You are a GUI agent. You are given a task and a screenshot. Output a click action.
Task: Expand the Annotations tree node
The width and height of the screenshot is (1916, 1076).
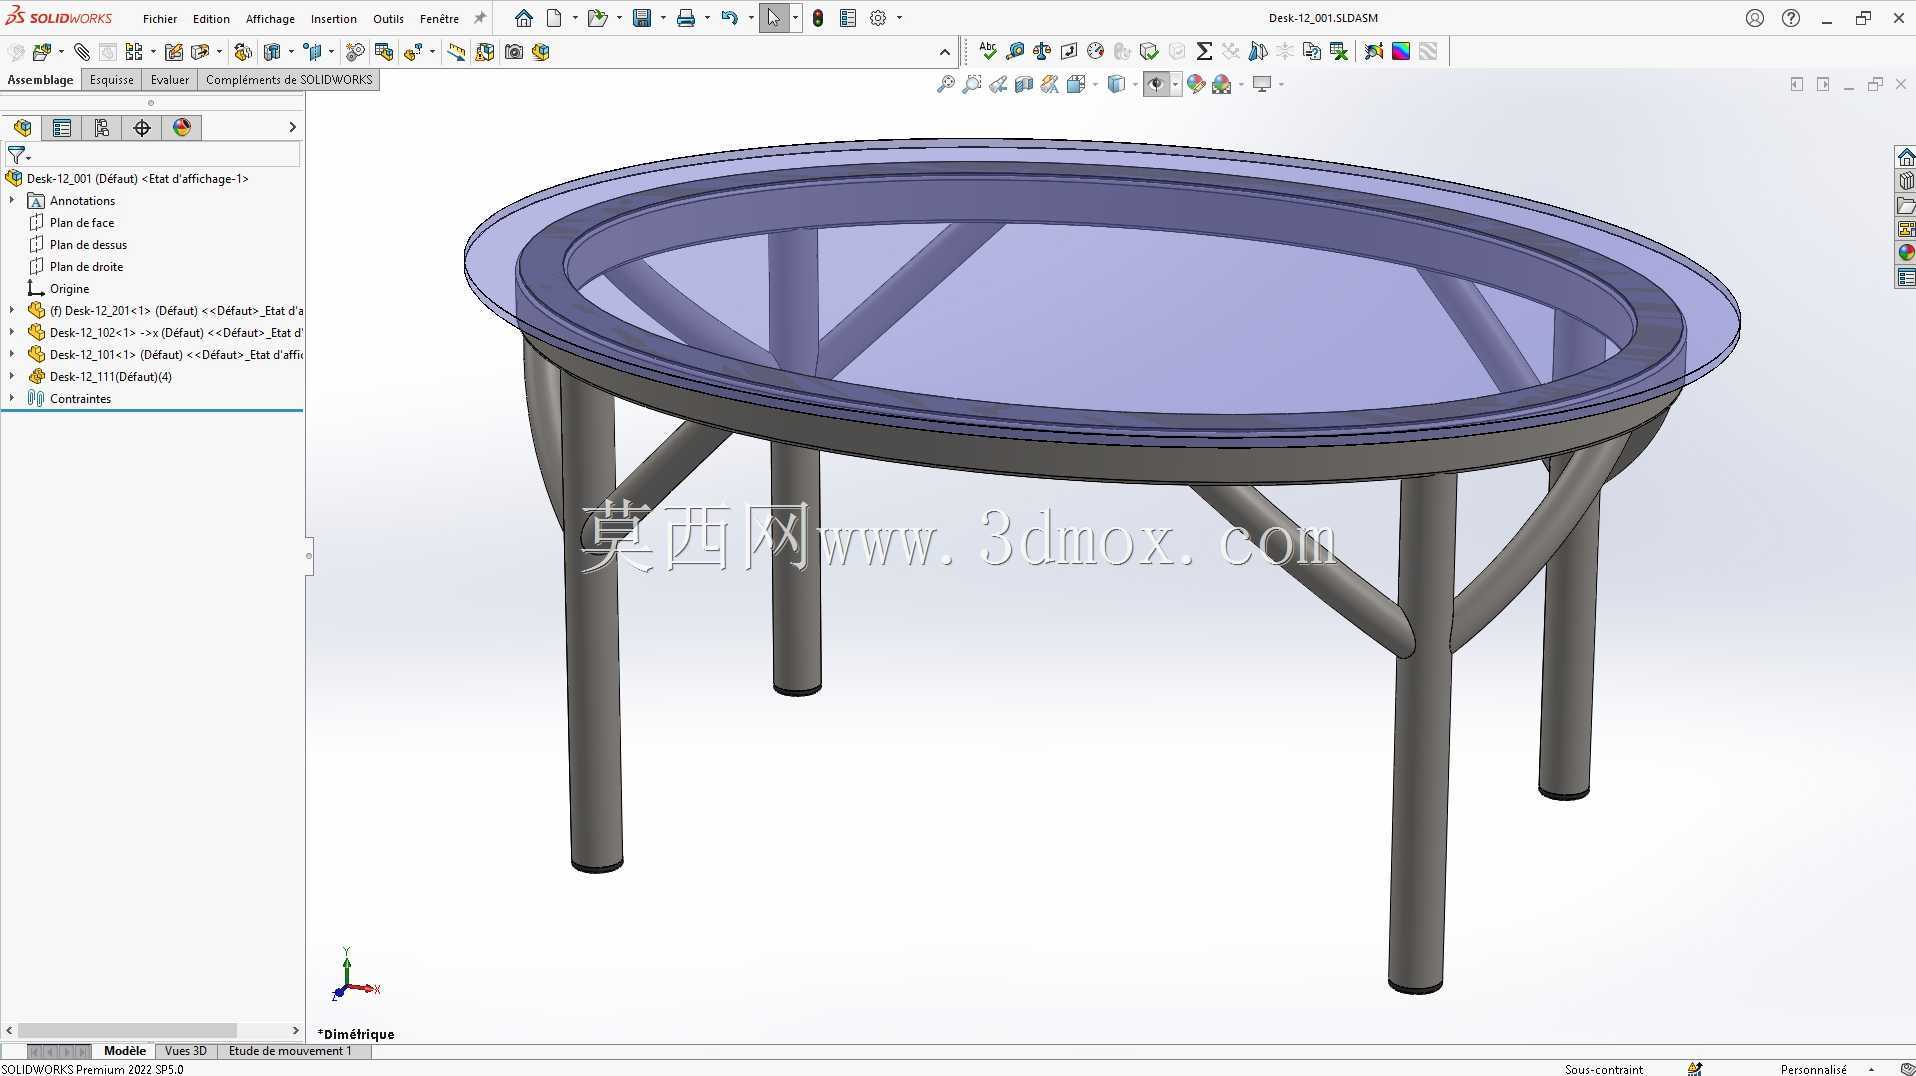point(12,201)
